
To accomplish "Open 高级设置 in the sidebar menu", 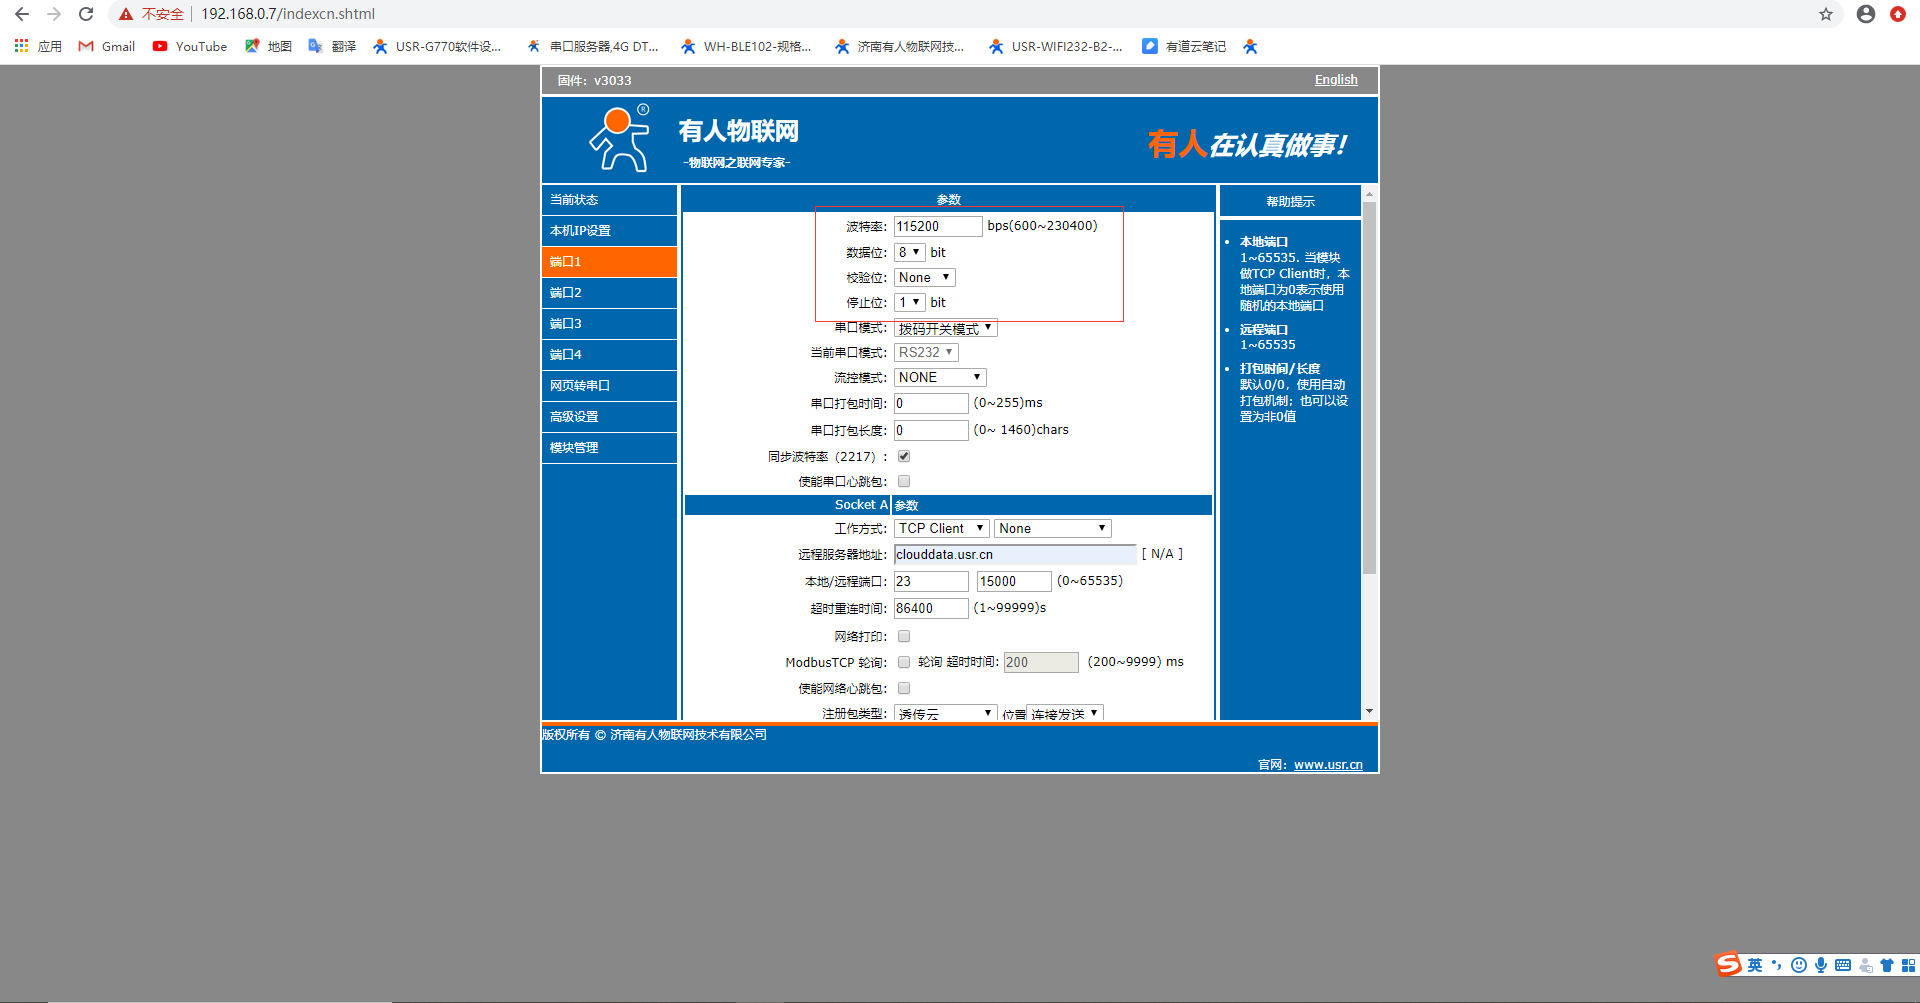I will (x=609, y=416).
